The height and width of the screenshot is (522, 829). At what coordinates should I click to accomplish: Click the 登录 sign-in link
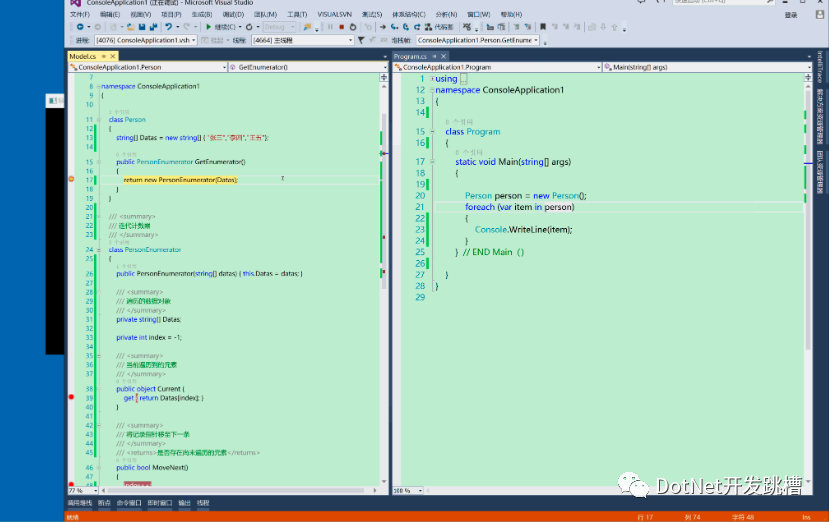click(791, 15)
